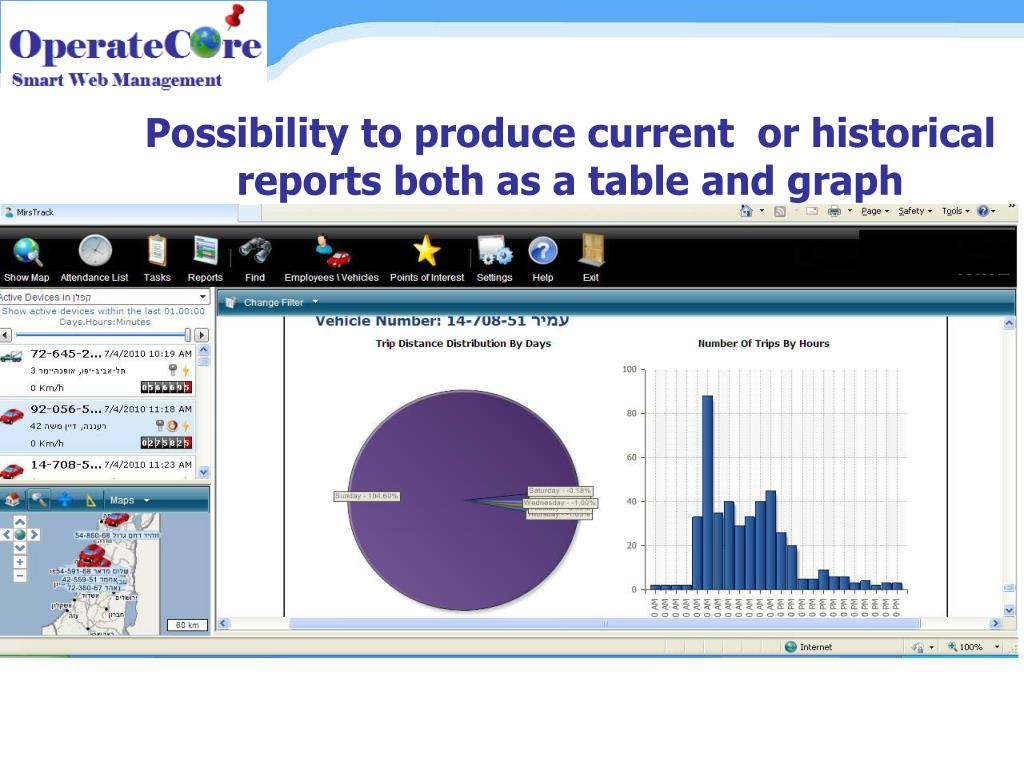The width and height of the screenshot is (1024, 768).
Task: Click the browser Print icon
Action: 835,211
